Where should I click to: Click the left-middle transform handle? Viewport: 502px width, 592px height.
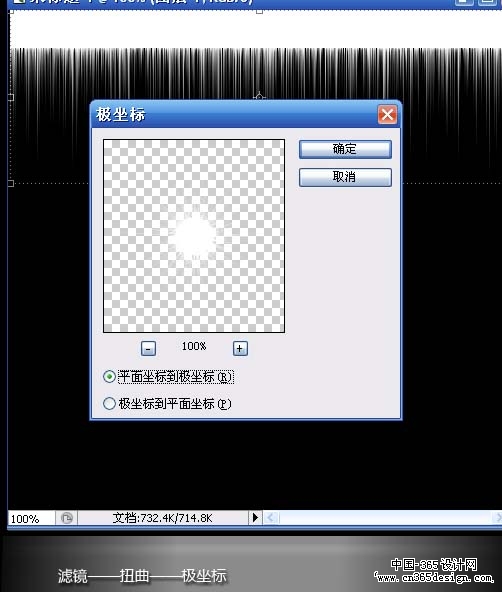coord(11,97)
